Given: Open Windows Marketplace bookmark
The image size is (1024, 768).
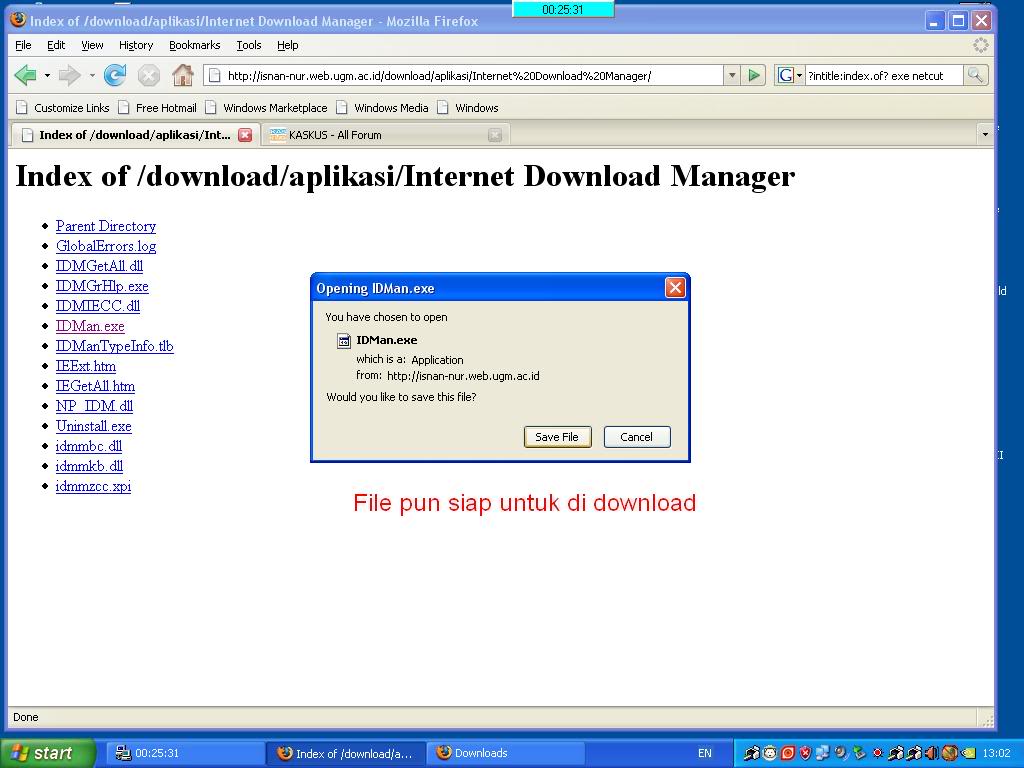Looking at the screenshot, I should click(x=266, y=108).
